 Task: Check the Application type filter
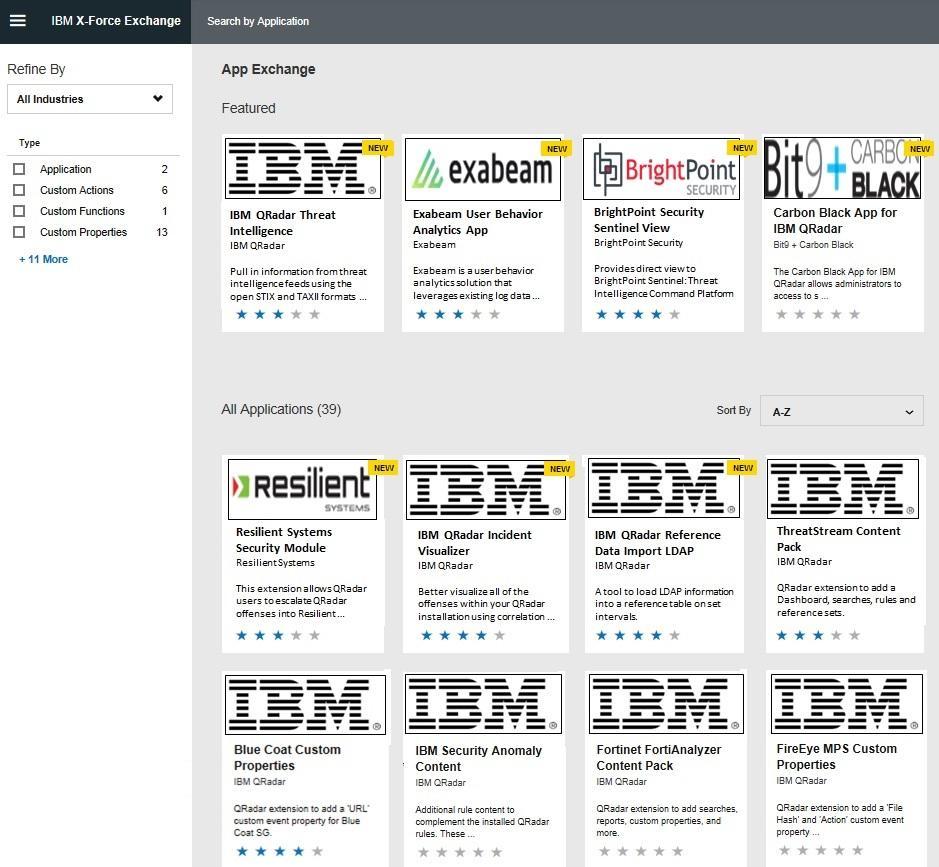tap(19, 169)
